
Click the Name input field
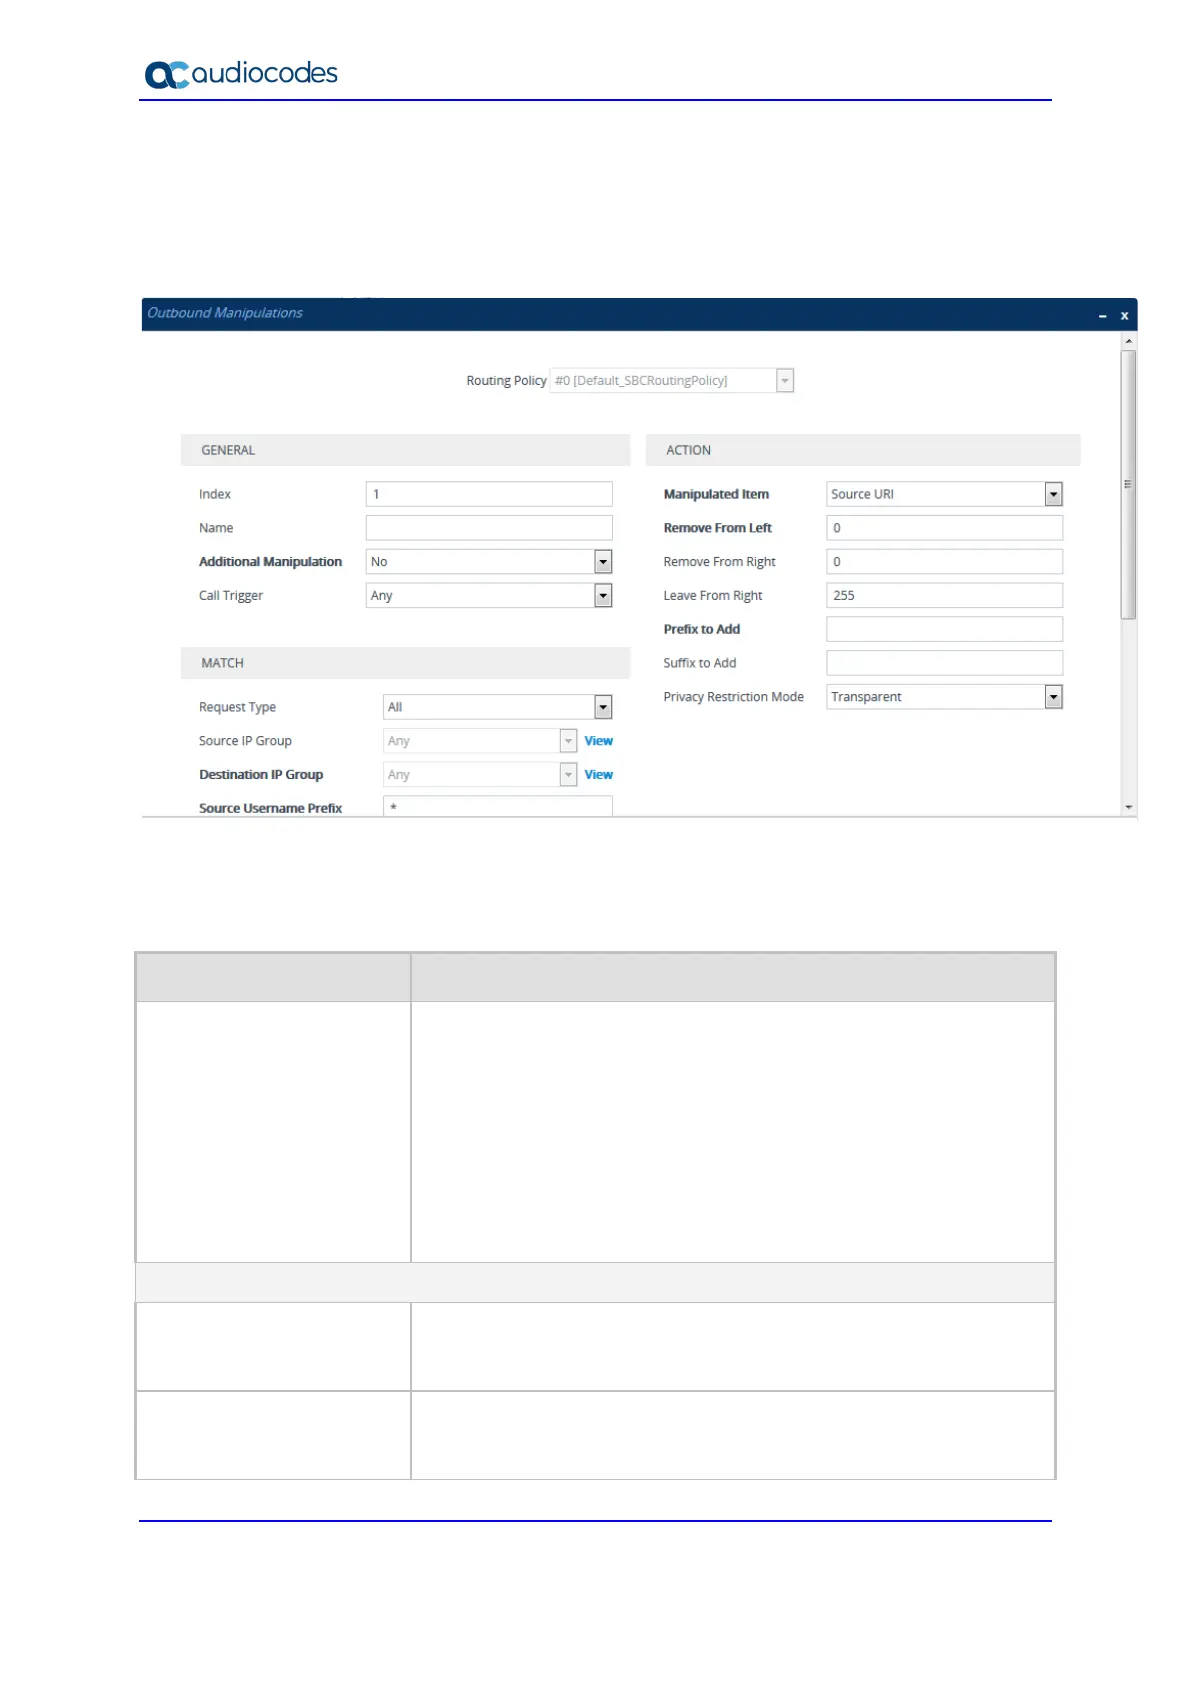(x=489, y=528)
